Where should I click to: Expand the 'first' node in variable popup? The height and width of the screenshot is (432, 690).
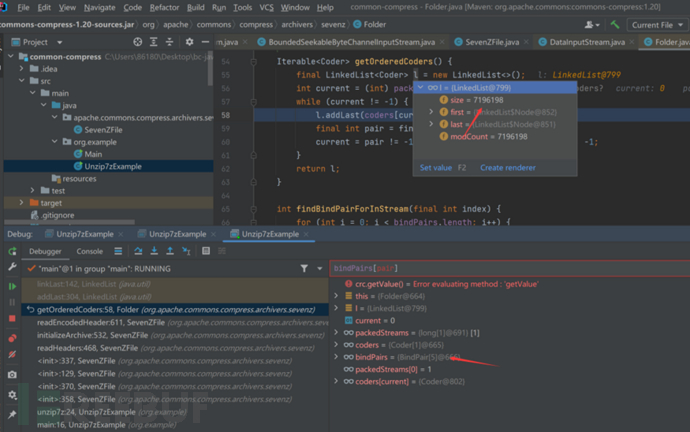(431, 112)
